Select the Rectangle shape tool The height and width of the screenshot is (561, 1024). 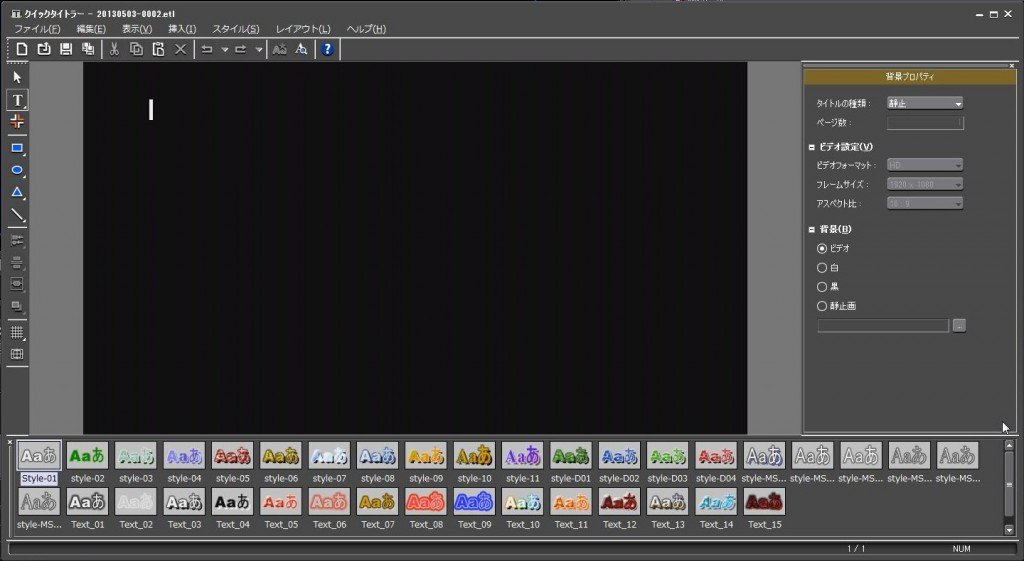coord(18,149)
